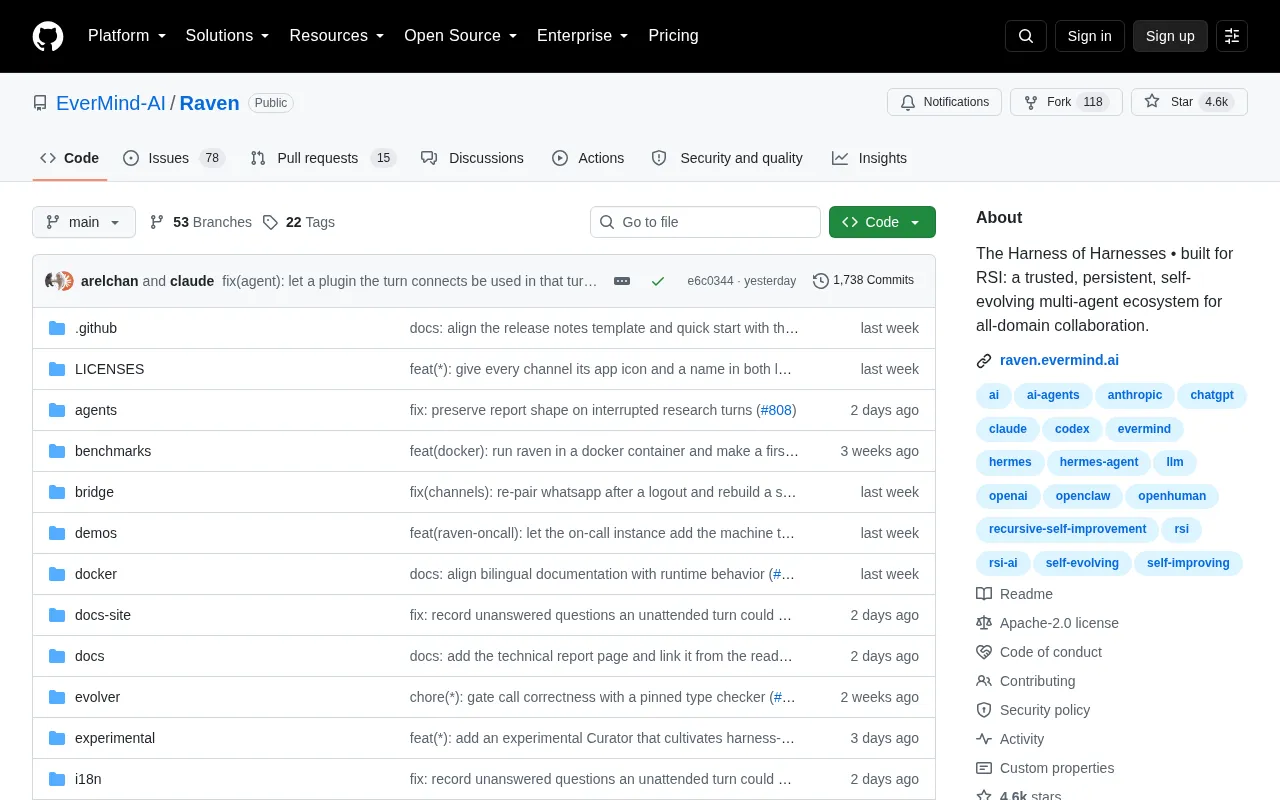Screen dimensions: 1280x800
Task: Select the Code repository tab
Action: pos(70,158)
